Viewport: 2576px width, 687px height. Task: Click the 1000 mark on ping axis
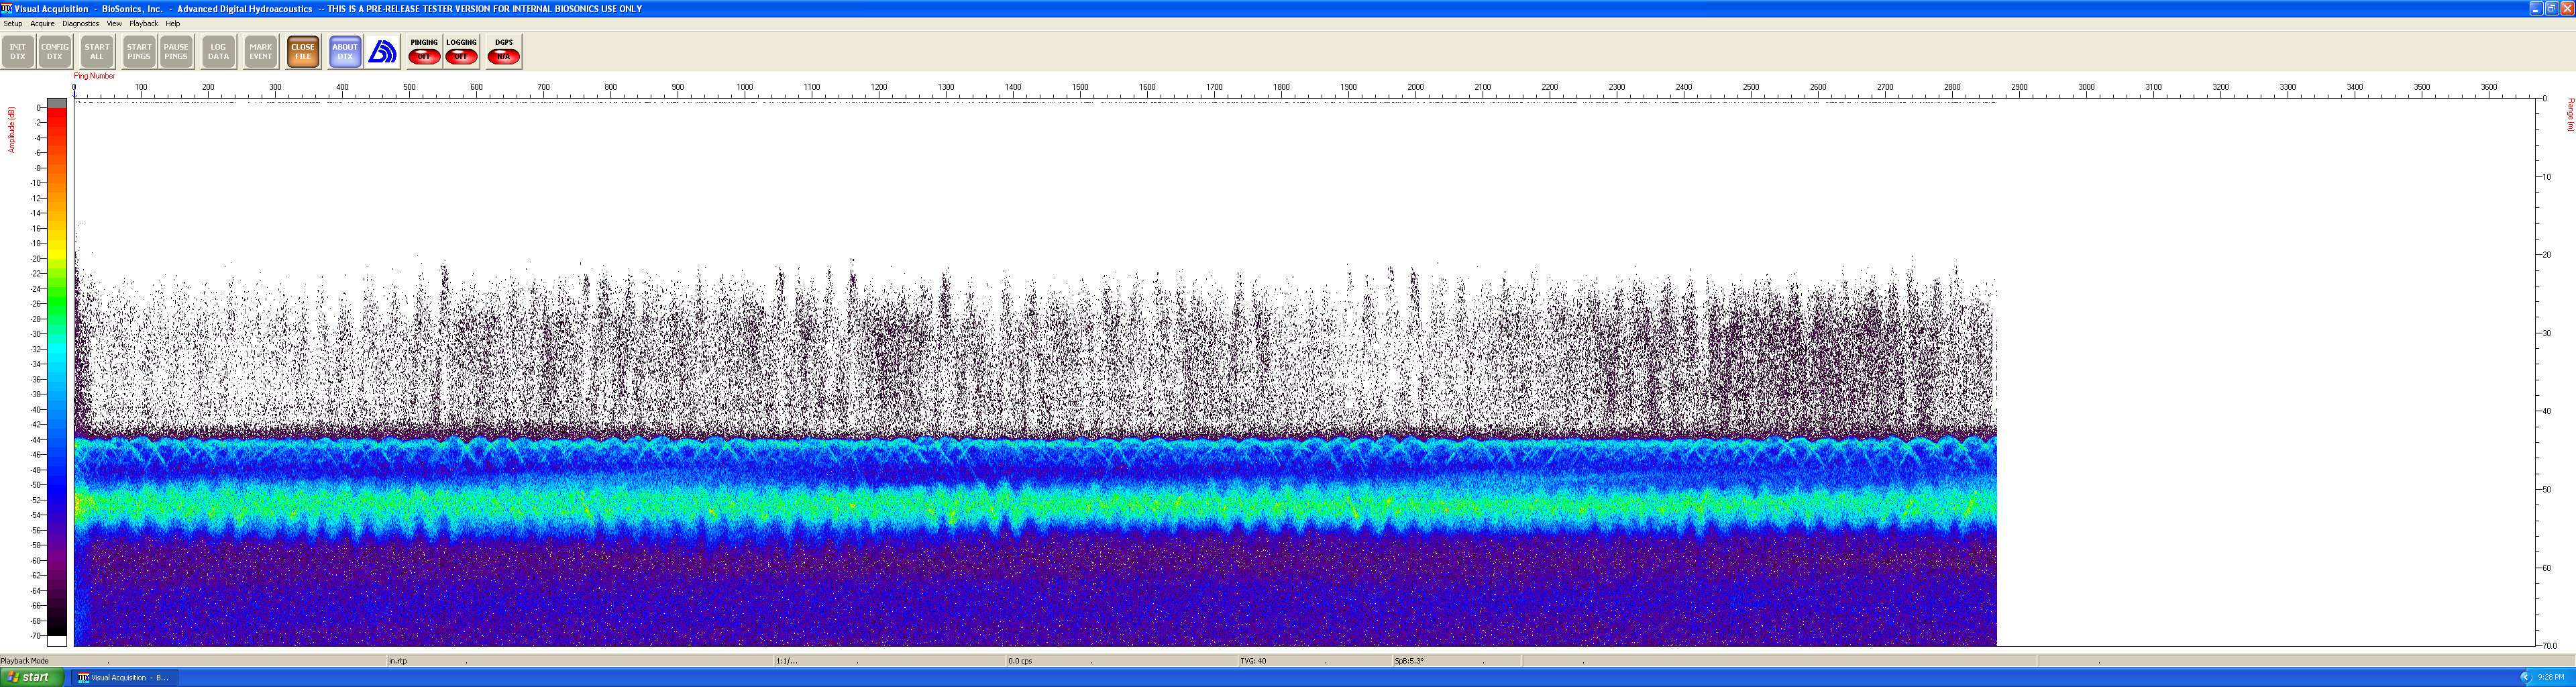[745, 88]
